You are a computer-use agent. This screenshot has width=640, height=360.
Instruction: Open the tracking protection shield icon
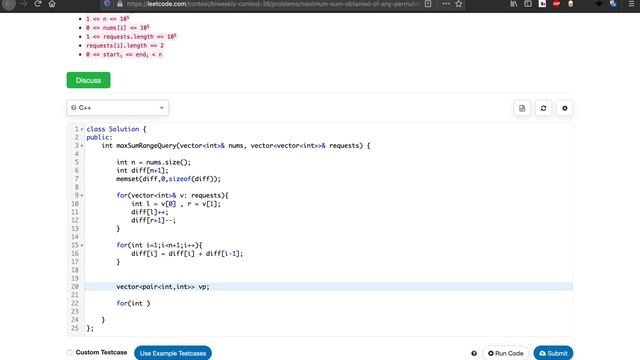[107, 4]
